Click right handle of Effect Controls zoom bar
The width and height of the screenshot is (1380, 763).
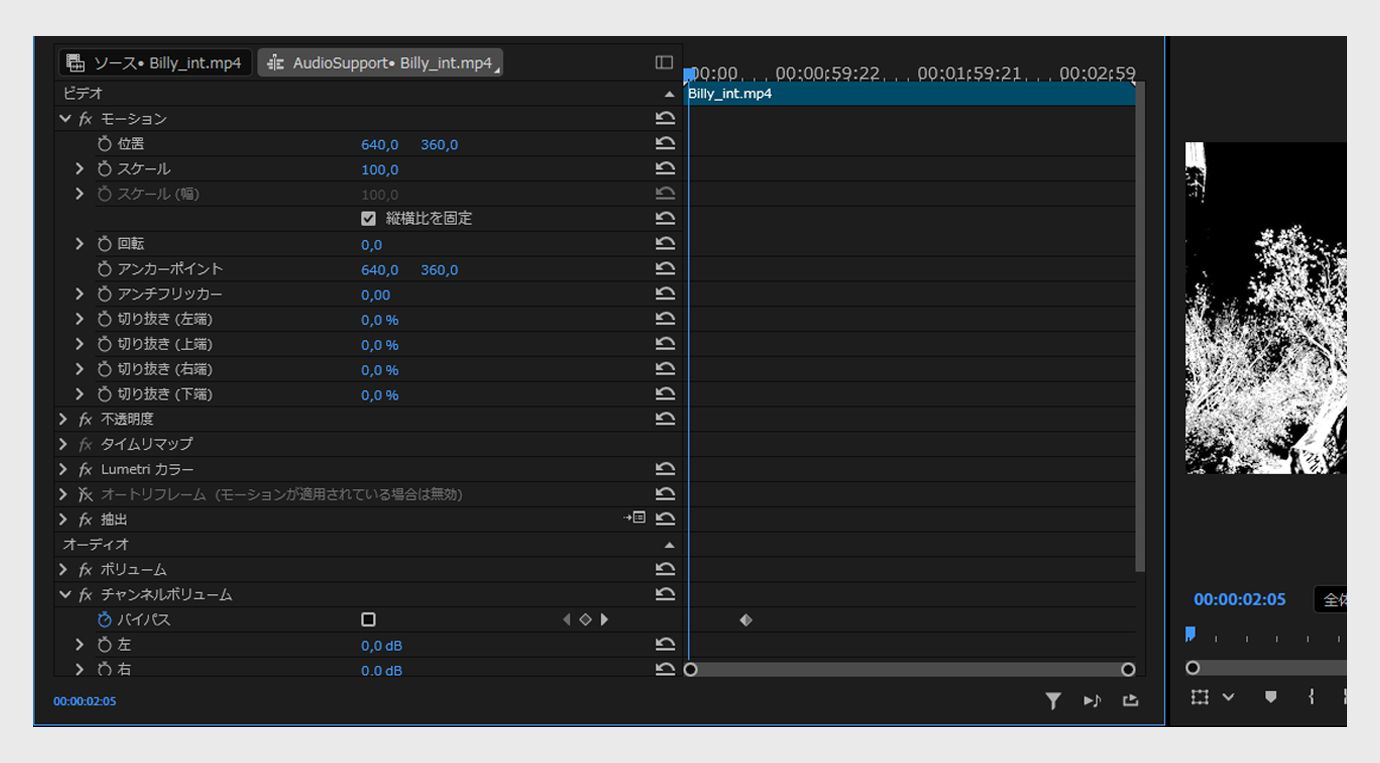coord(1128,669)
